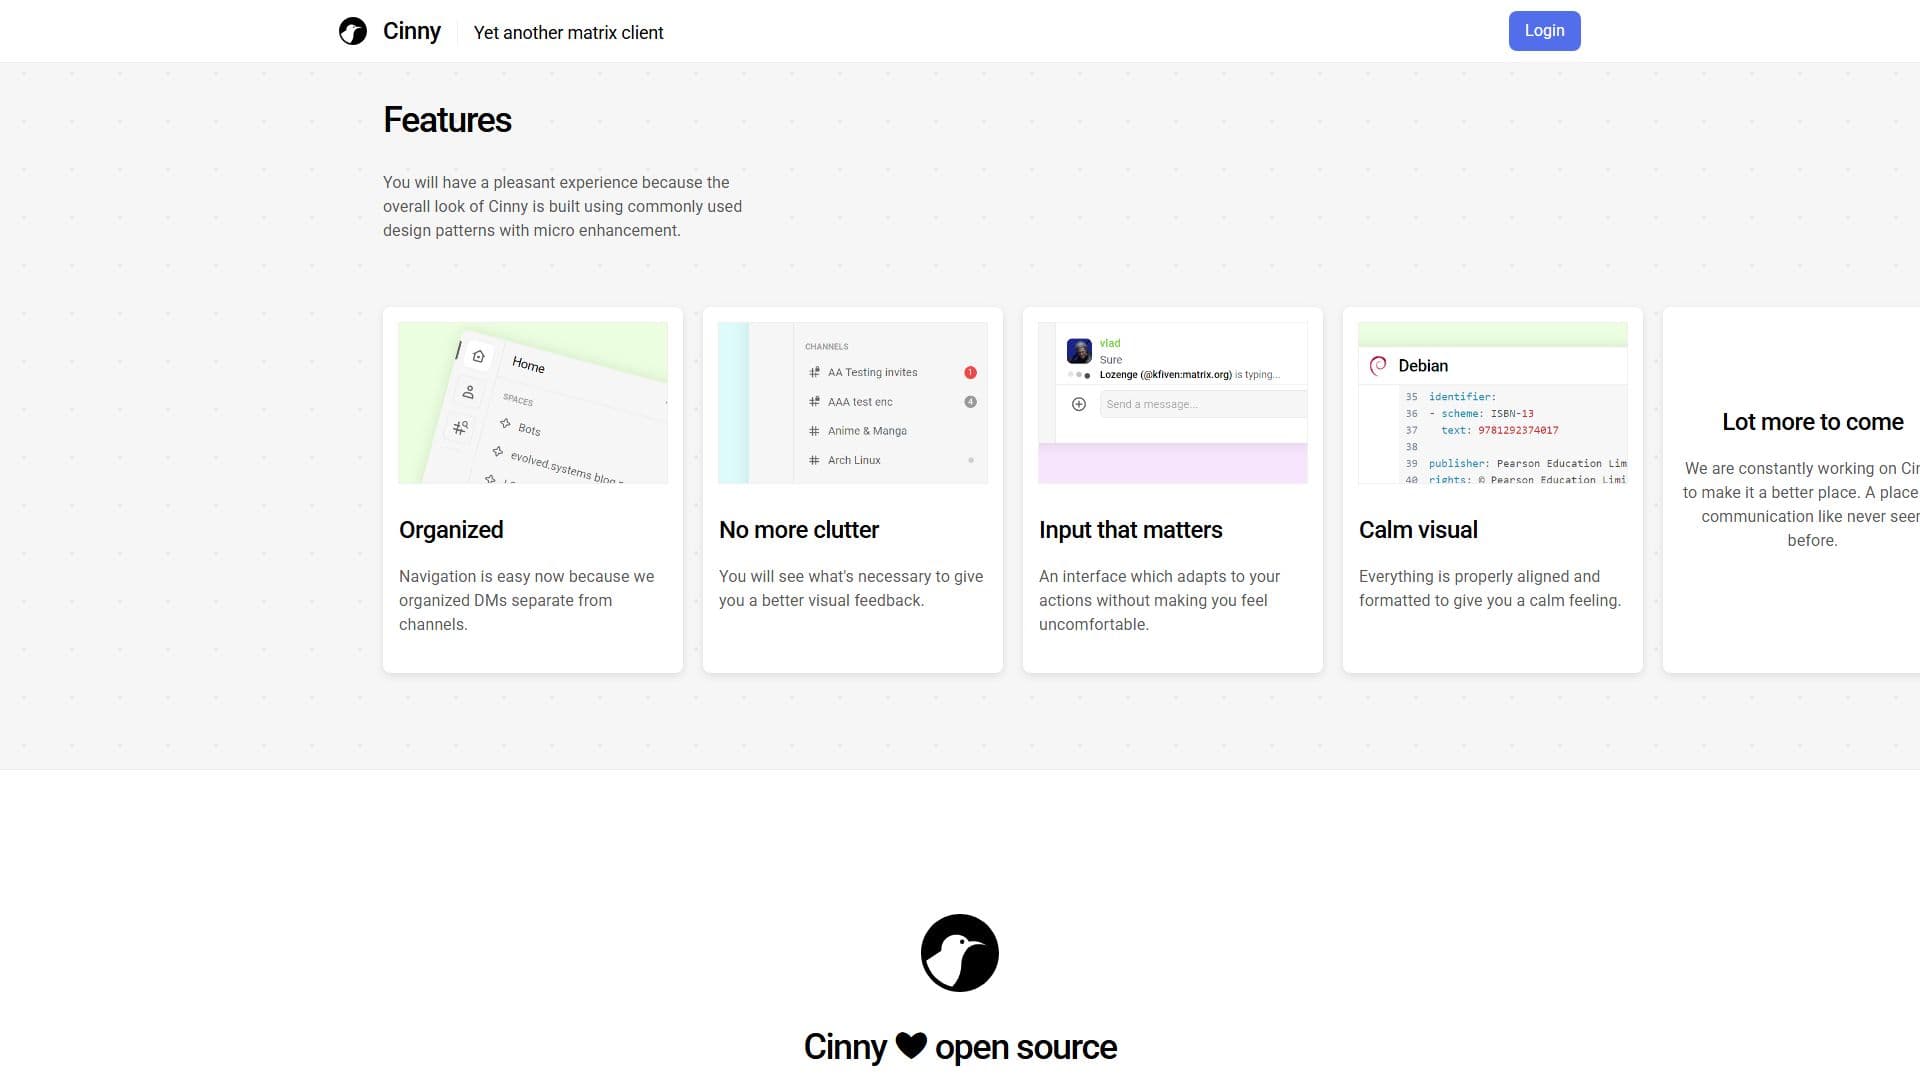
Task: Click the Organized card title
Action: [x=451, y=530]
